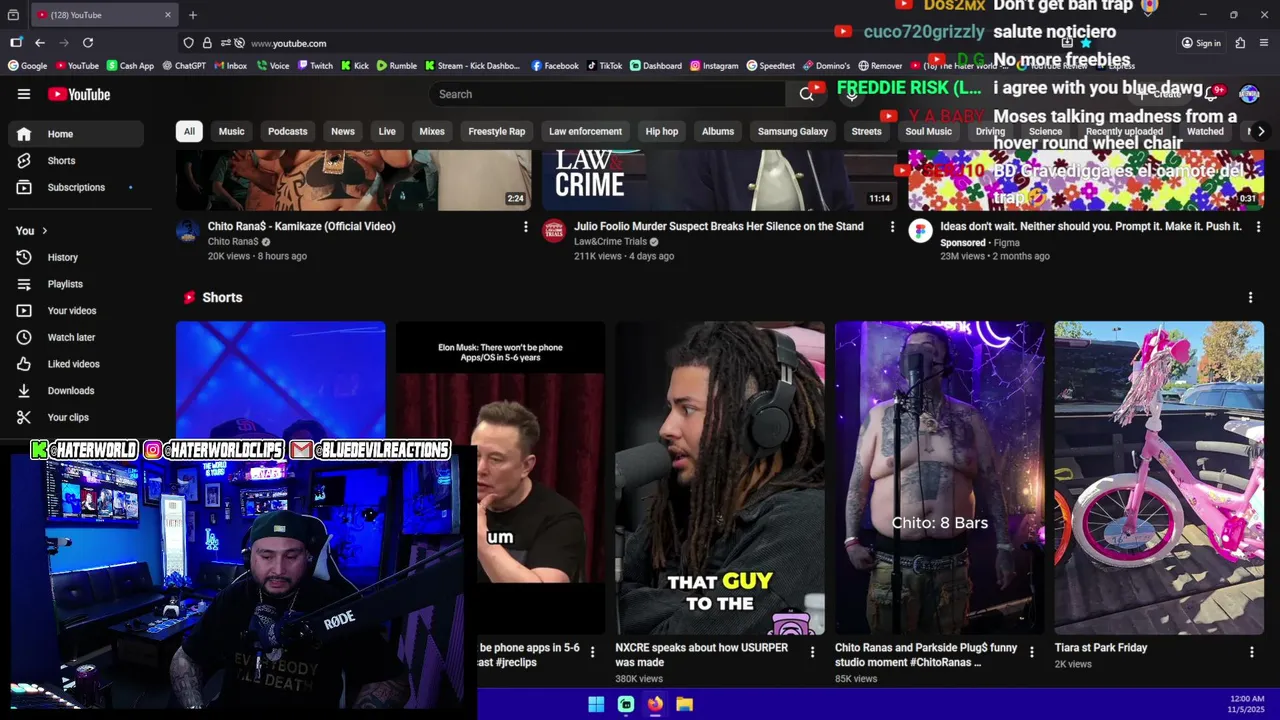
Task: Open options menu for Kamikaze video
Action: (525, 227)
